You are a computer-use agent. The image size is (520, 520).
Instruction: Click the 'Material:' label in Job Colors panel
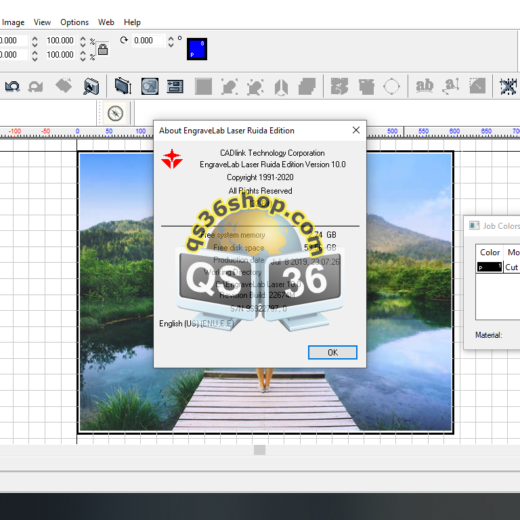[488, 335]
